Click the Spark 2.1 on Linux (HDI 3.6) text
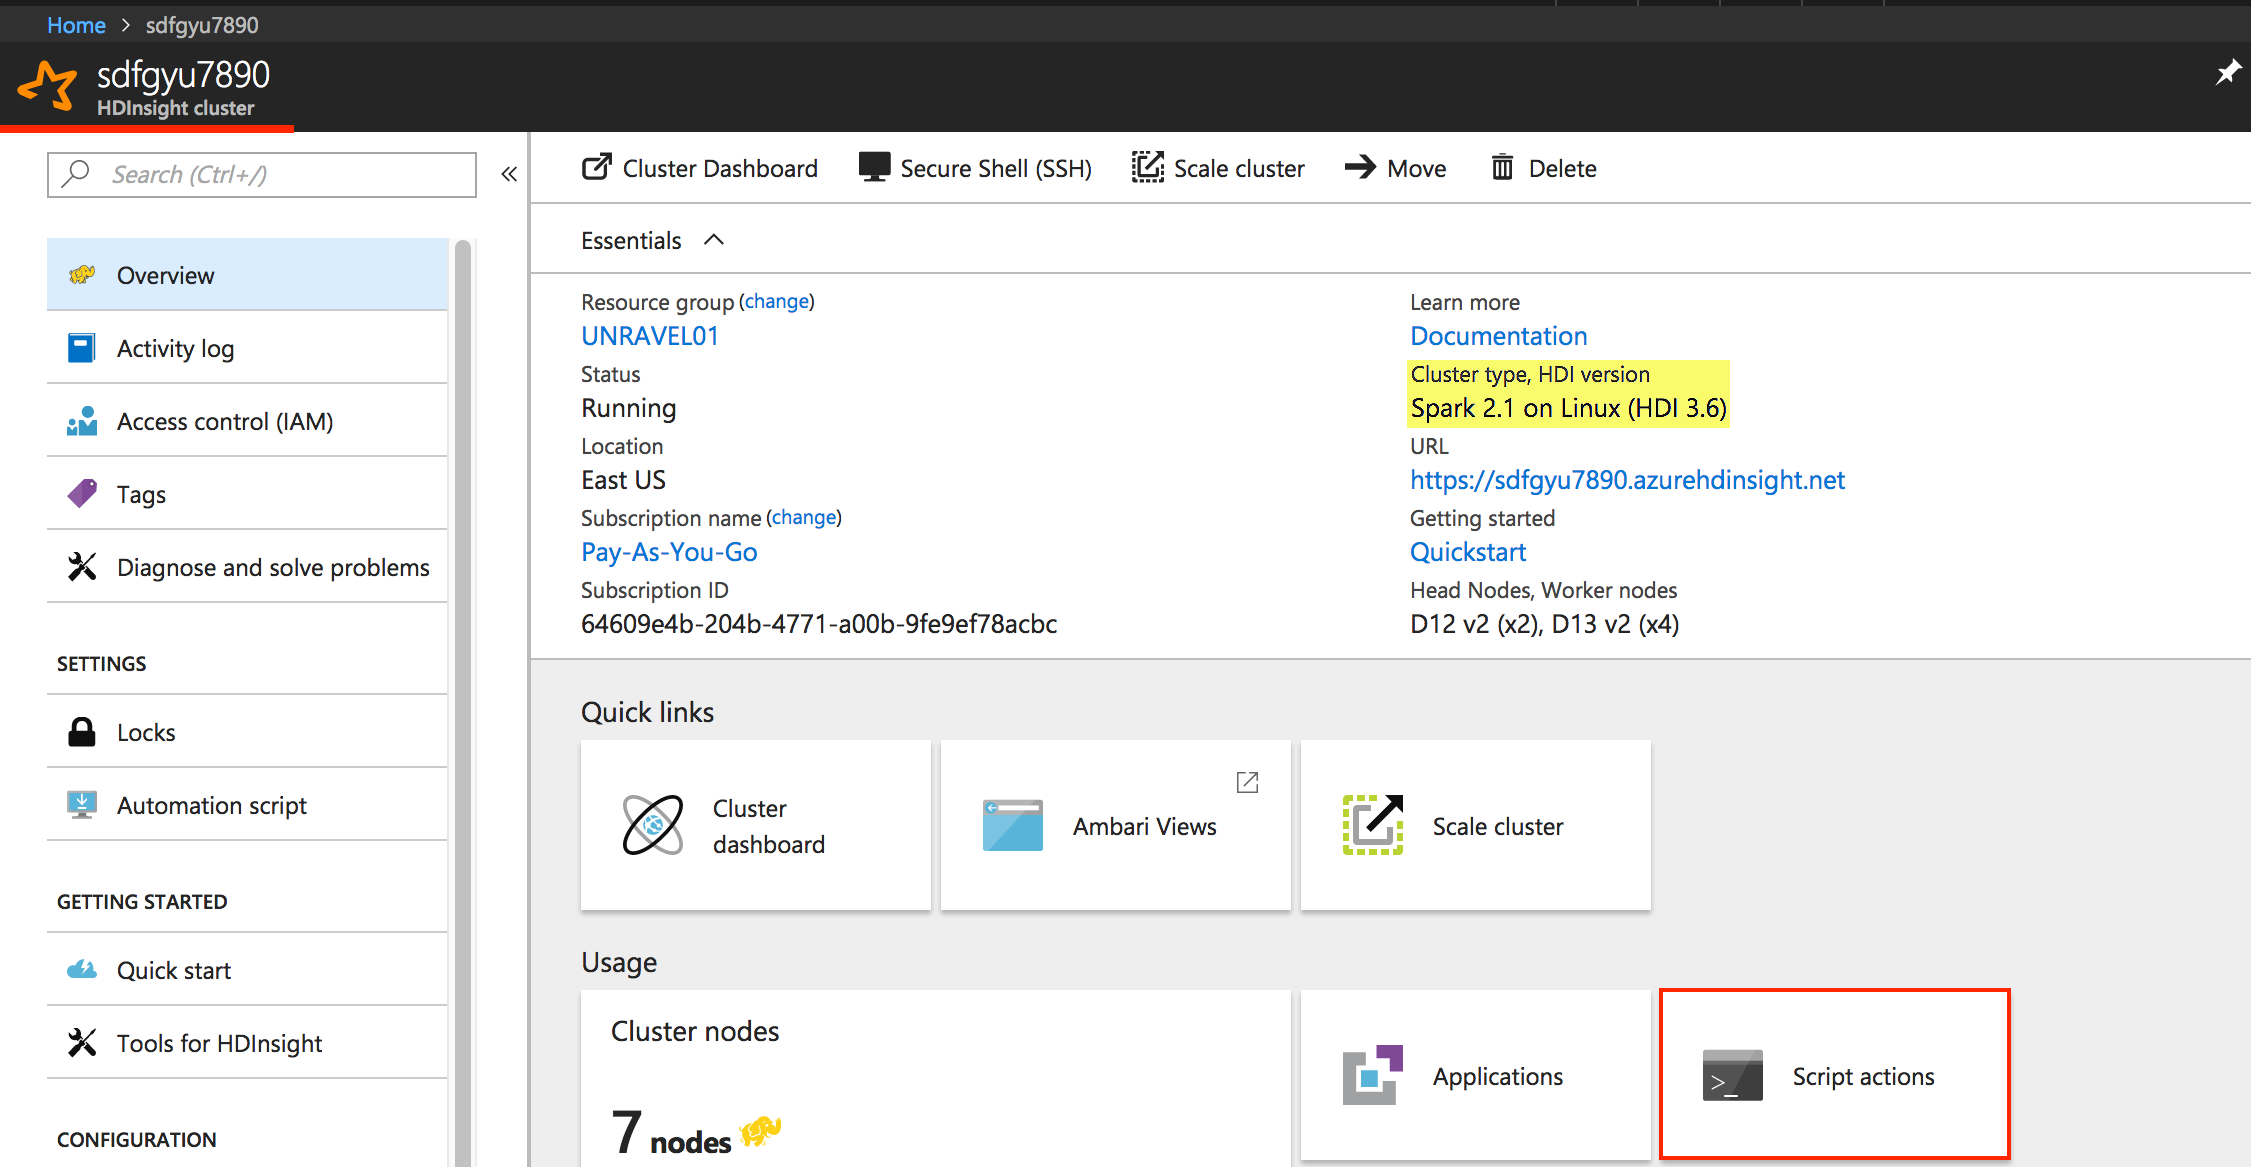2251x1167 pixels. point(1568,408)
